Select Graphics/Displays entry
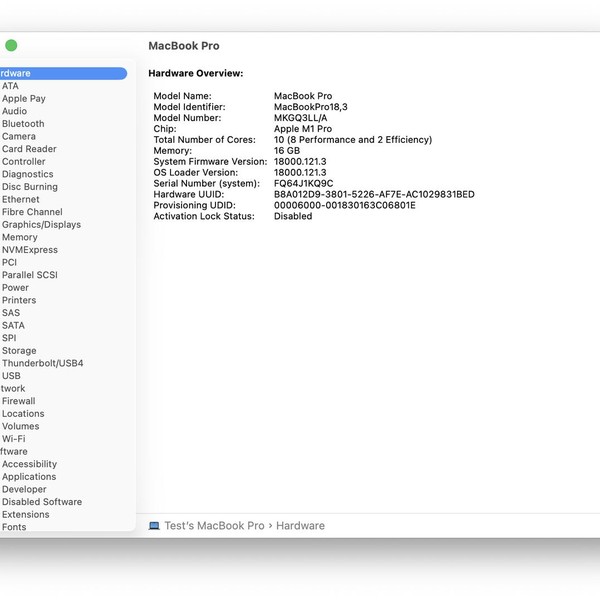 tap(41, 225)
